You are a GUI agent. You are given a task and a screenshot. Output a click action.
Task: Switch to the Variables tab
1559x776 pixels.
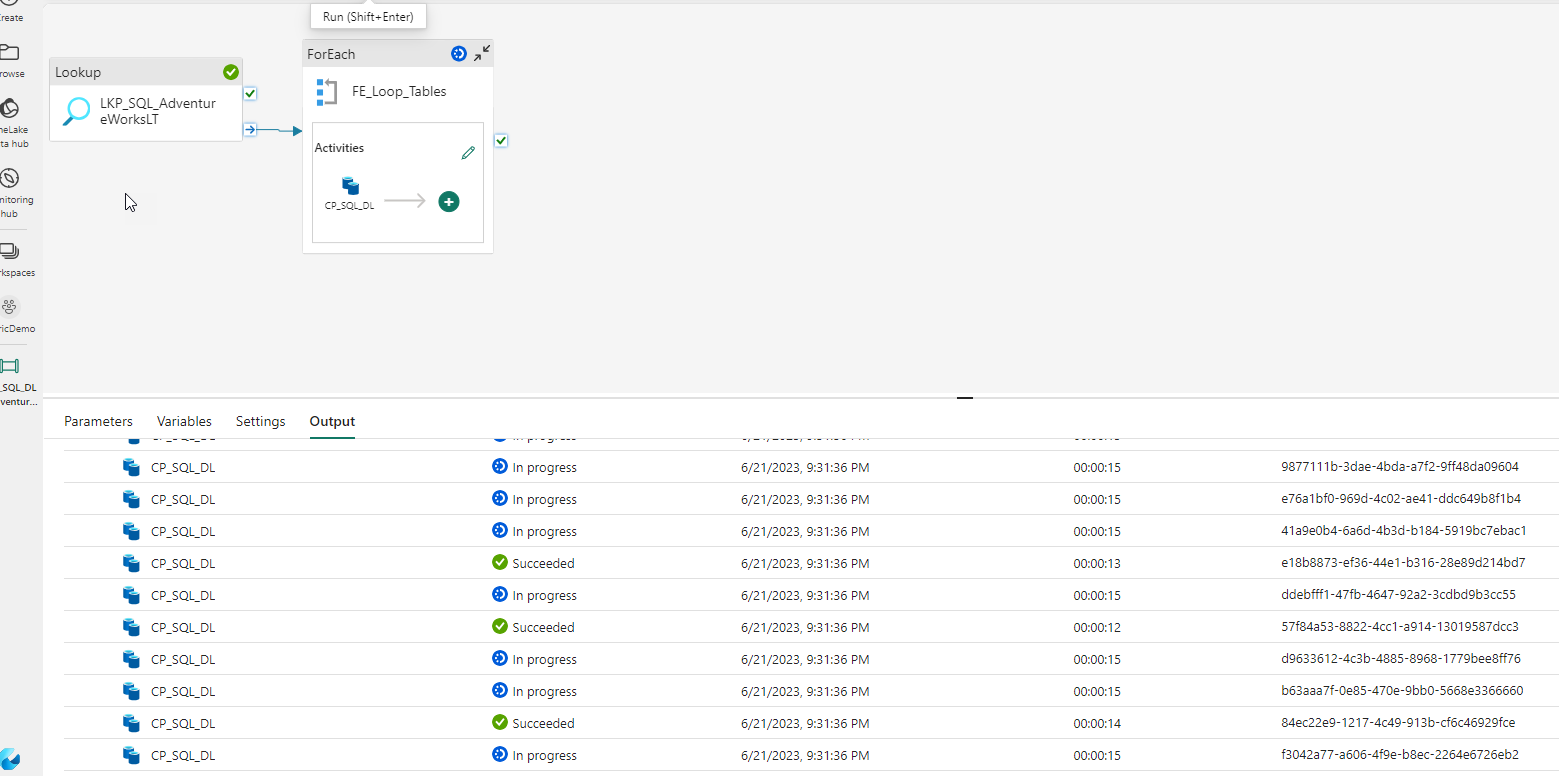click(x=184, y=421)
